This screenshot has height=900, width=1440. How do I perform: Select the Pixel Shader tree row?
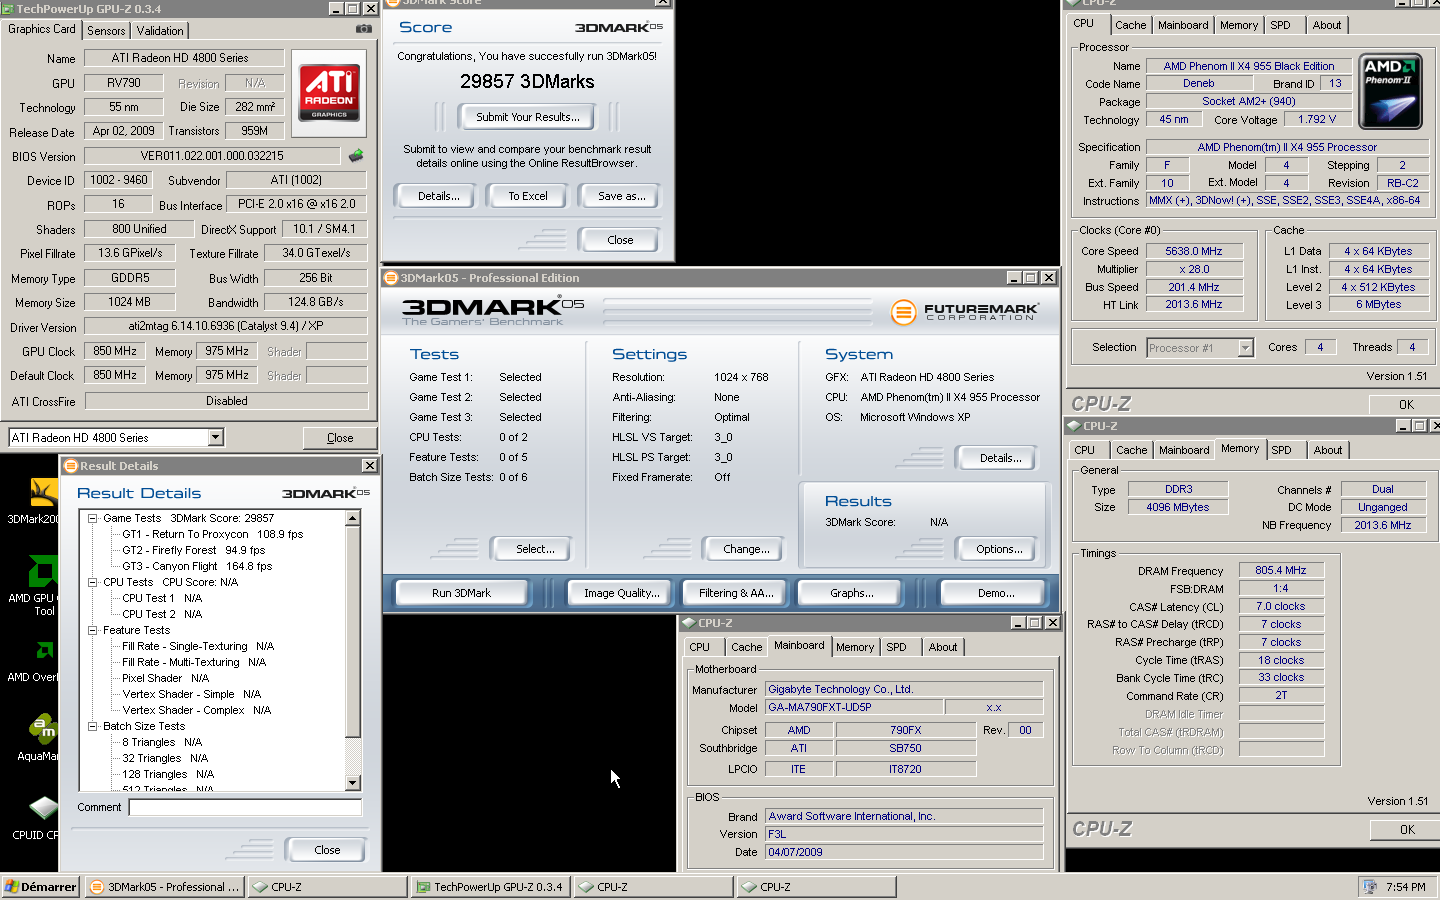(x=165, y=678)
